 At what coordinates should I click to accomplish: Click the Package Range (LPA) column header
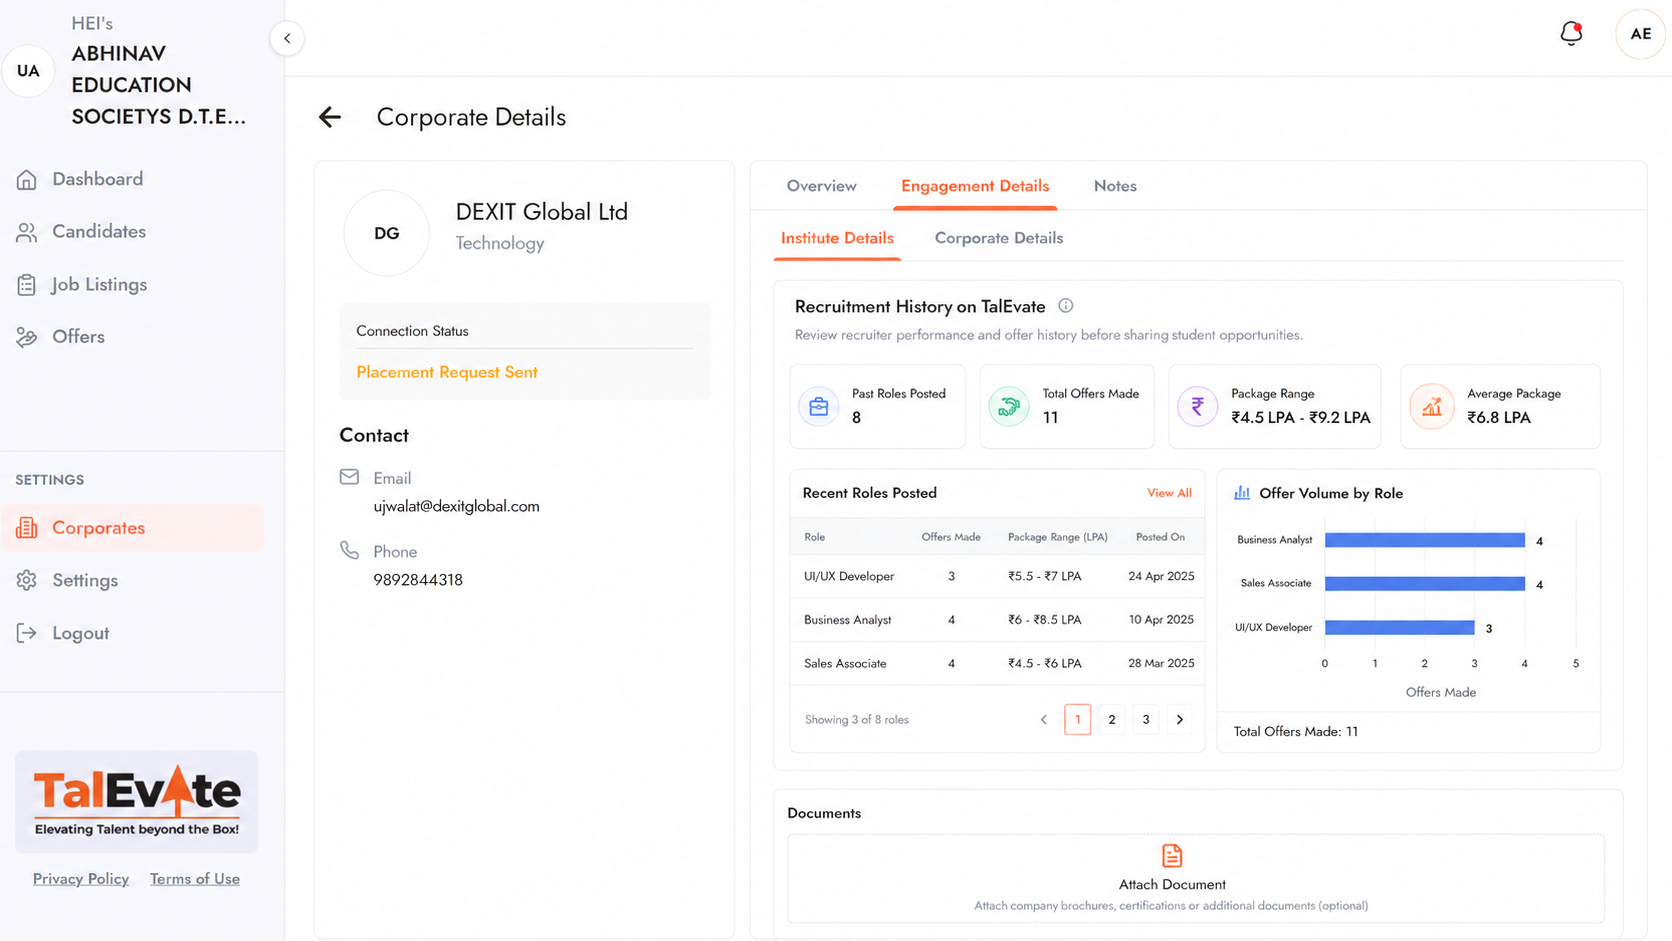pos(1058,537)
